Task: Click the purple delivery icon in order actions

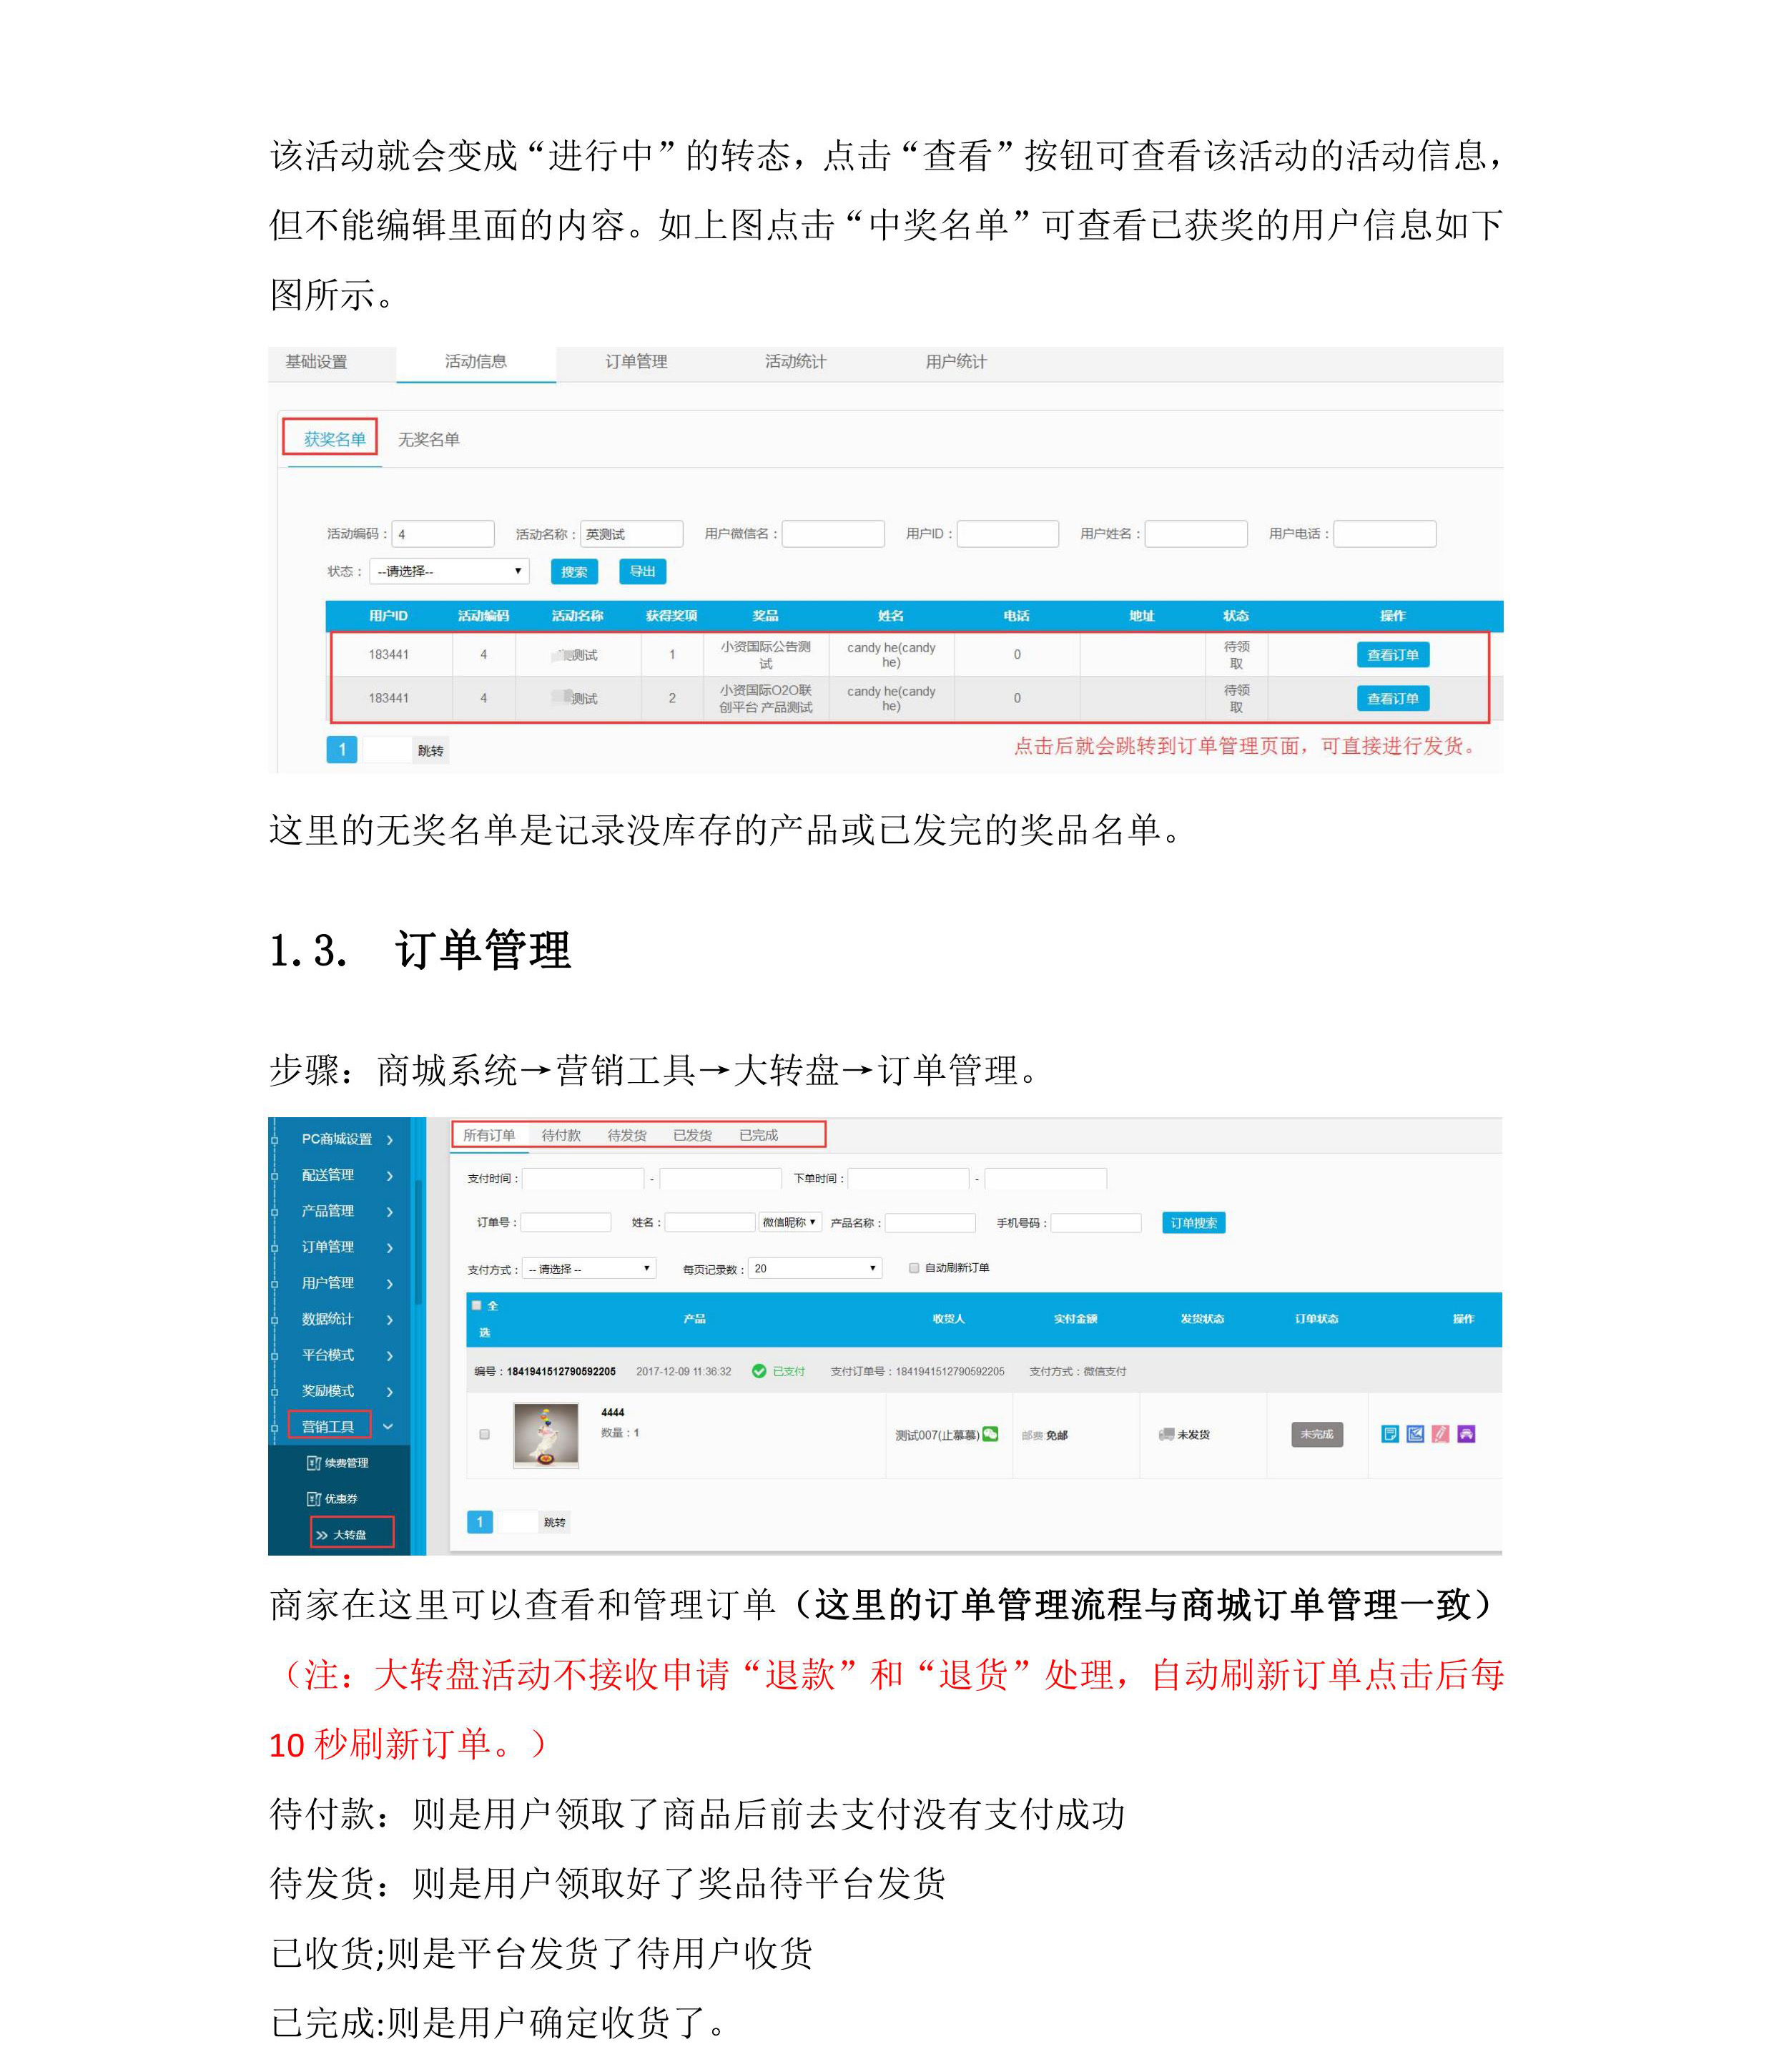Action: coord(1466,1433)
